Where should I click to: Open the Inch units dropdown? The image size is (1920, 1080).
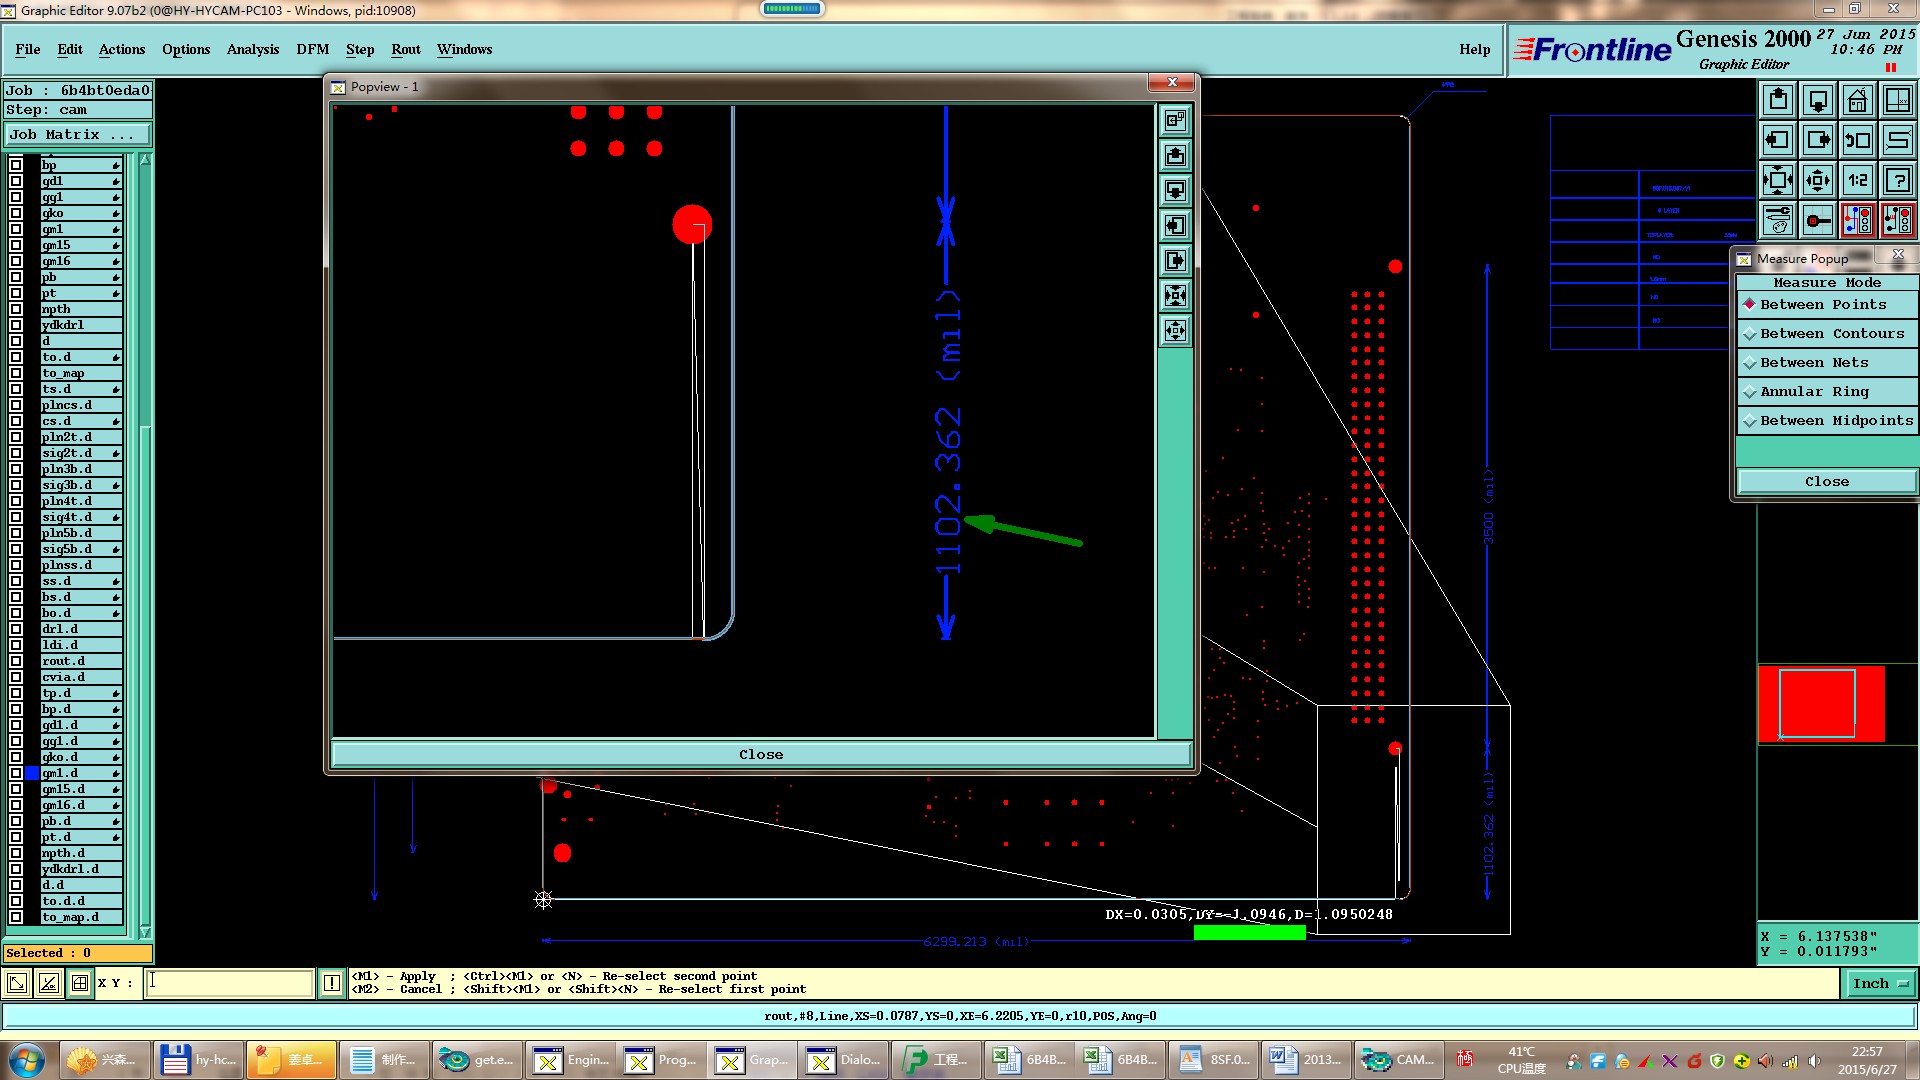coord(1880,984)
